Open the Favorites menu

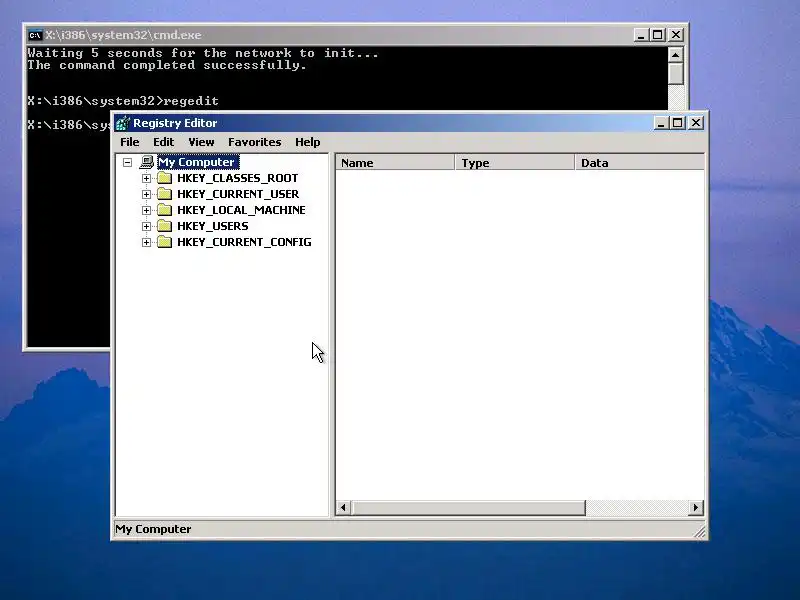[255, 142]
